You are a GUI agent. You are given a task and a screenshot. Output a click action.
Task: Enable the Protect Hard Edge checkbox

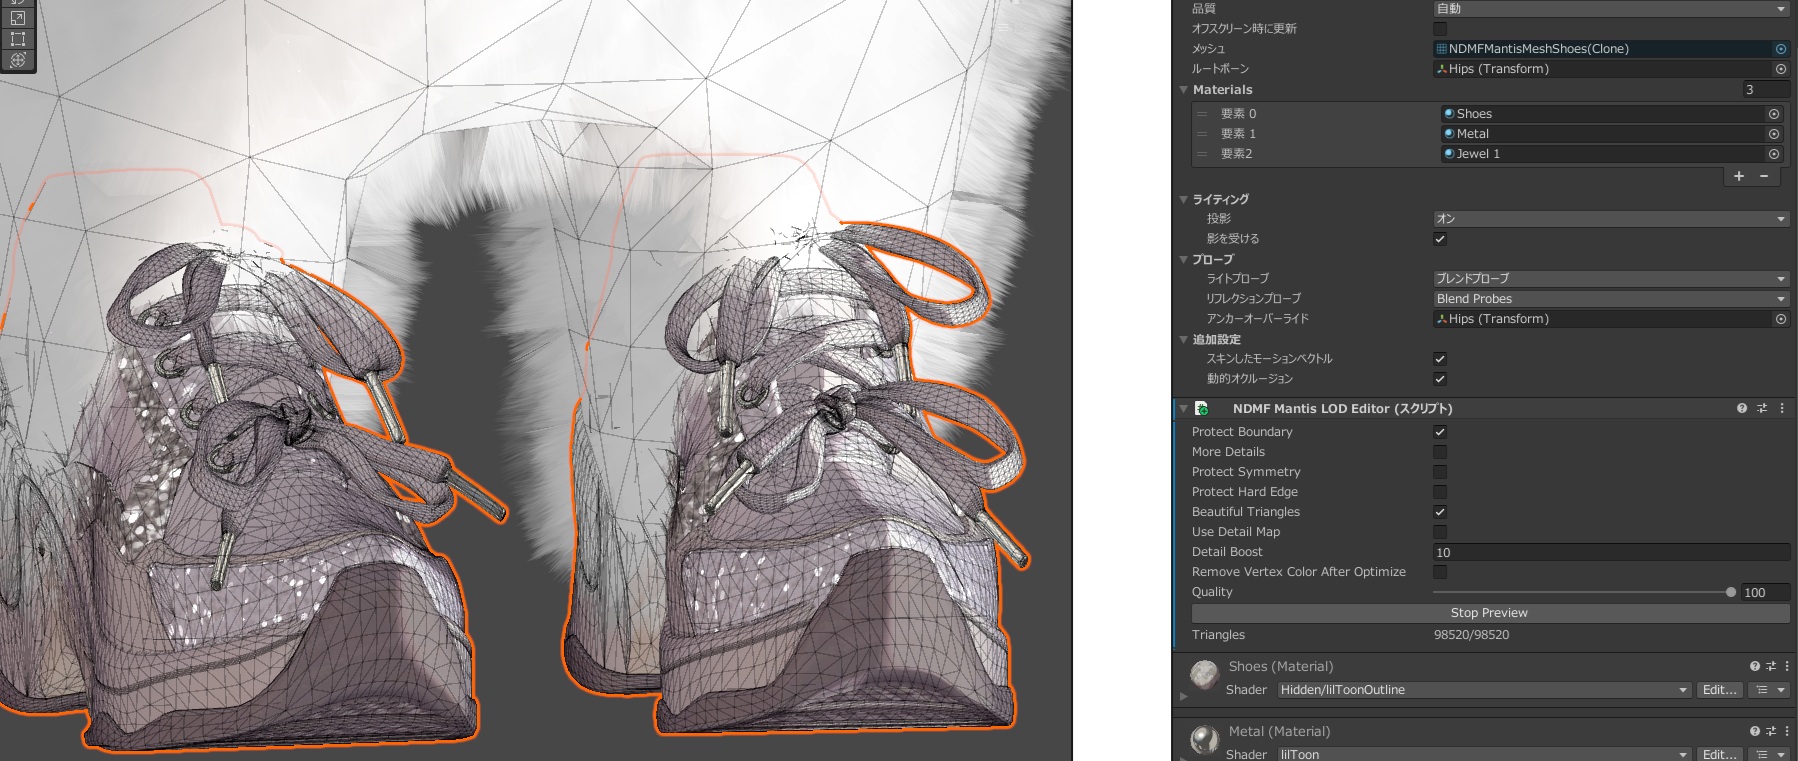click(x=1440, y=492)
